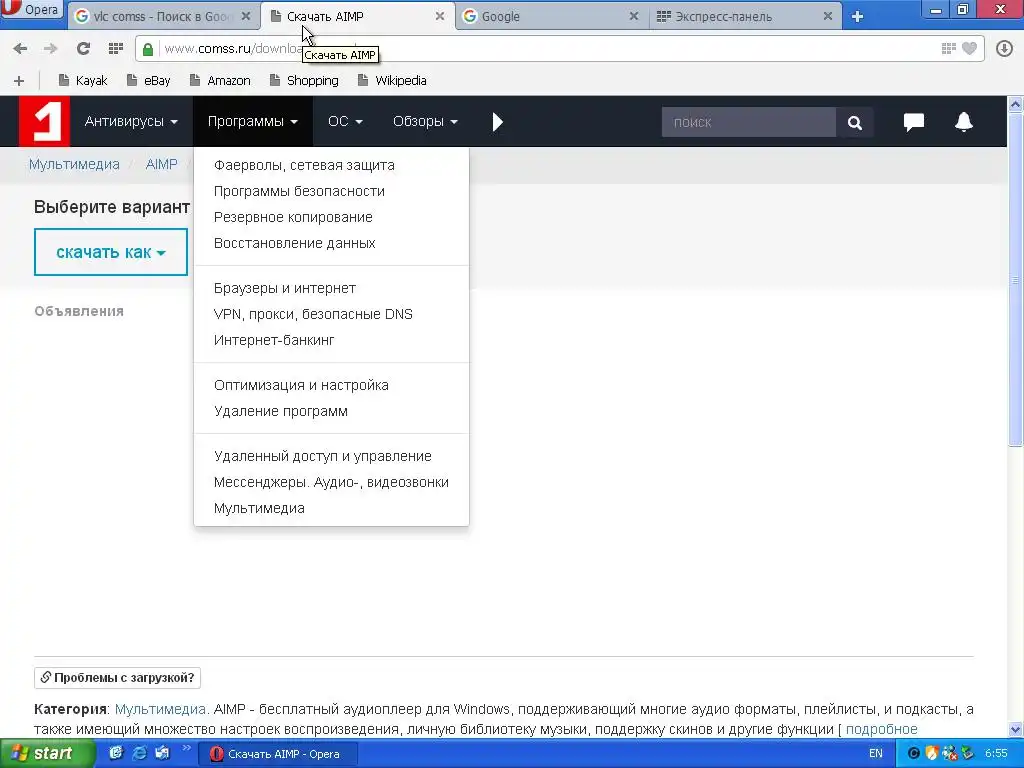
Task: Select VPN, прокси, безопасные DNS item
Action: [x=313, y=315]
